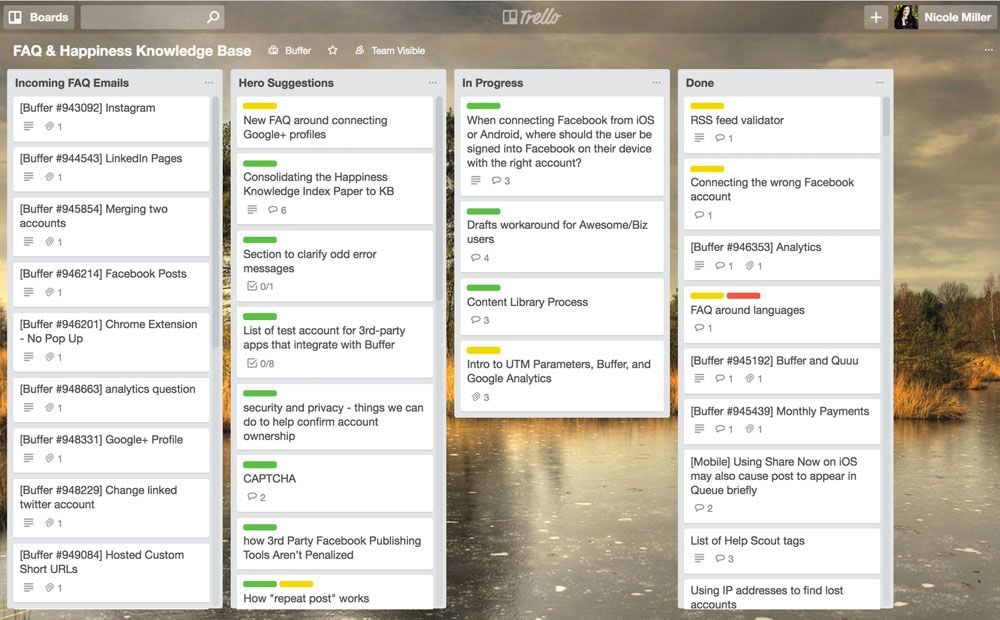Open In Progress list ellipsis menu
This screenshot has height=620, width=1000.
[656, 83]
